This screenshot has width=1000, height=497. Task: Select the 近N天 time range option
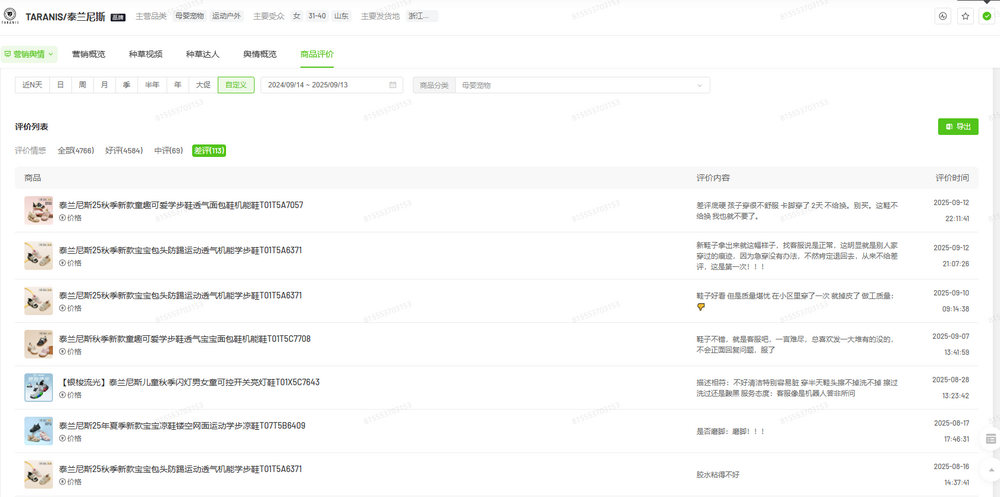click(32, 85)
